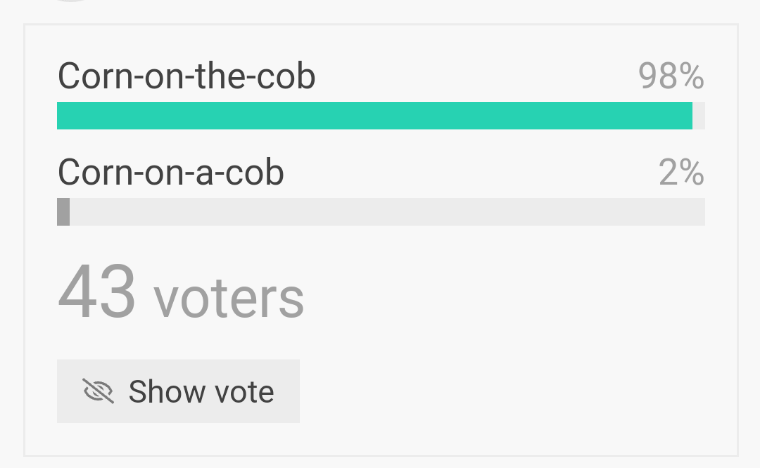
Task: Click the 2% result percentage
Action: pos(681,172)
